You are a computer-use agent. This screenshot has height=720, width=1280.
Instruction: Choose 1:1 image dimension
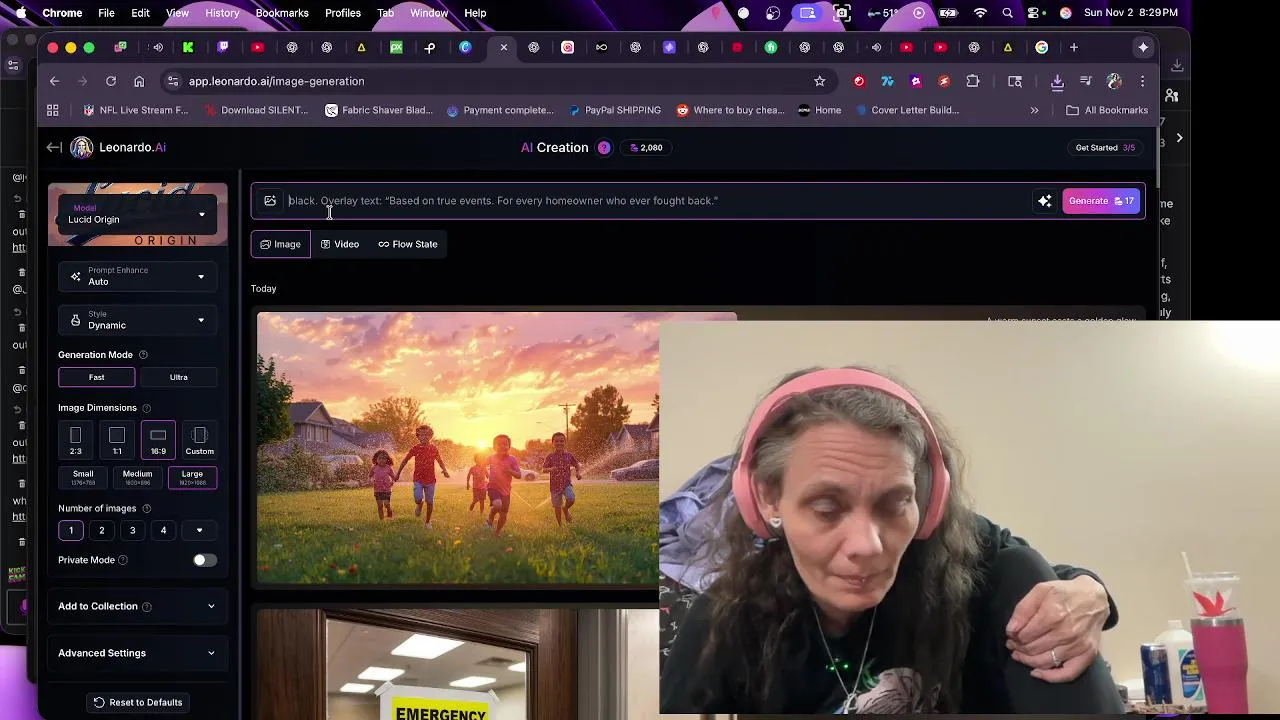coord(117,440)
